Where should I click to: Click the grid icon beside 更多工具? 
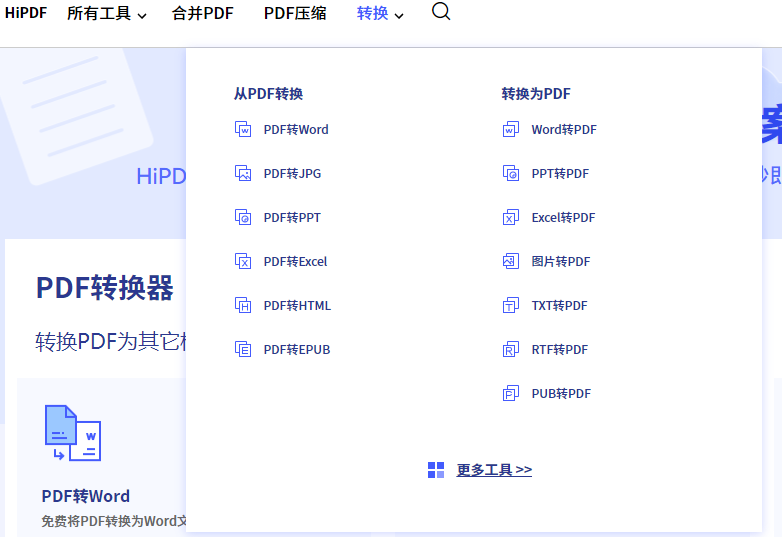(436, 470)
